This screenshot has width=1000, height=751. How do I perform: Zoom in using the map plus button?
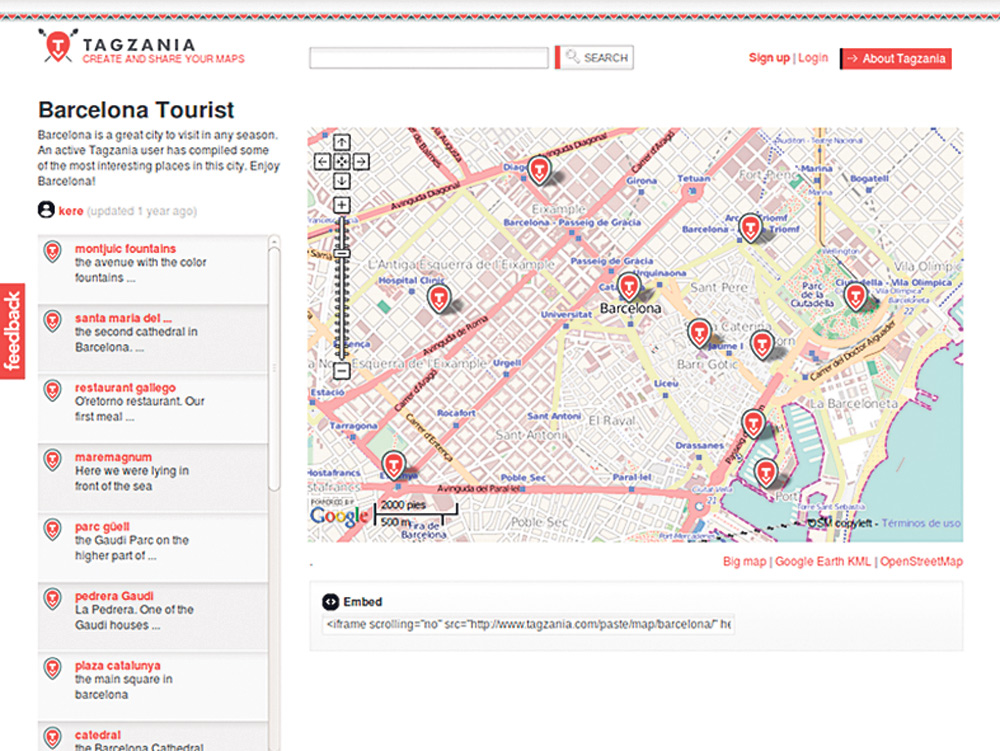point(341,205)
